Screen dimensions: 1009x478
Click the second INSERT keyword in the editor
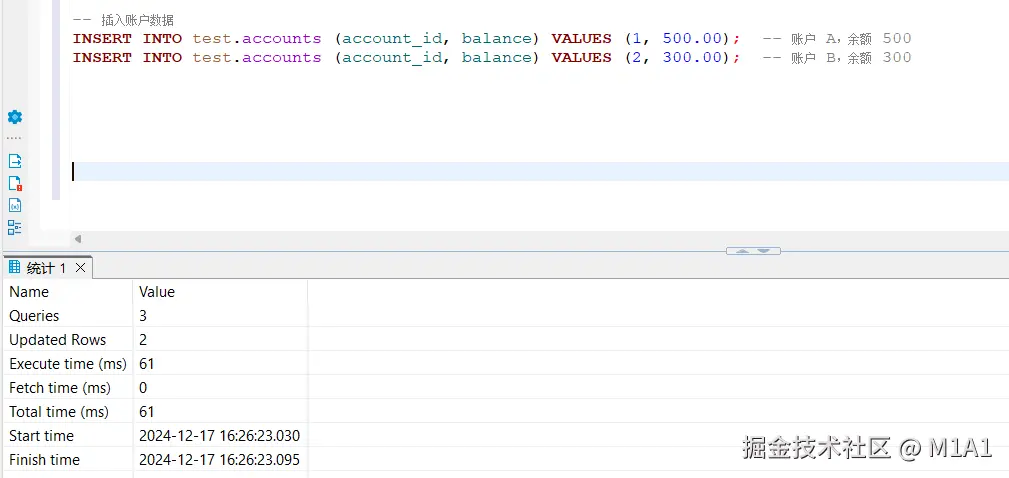point(102,58)
